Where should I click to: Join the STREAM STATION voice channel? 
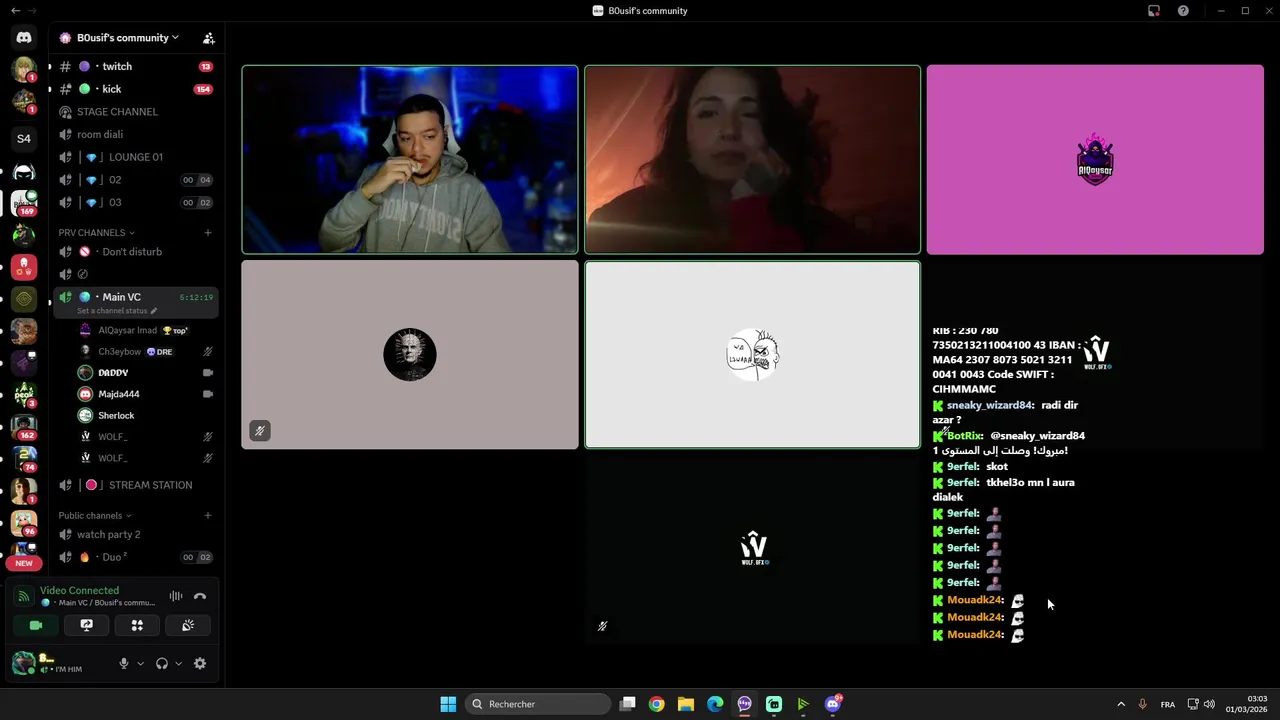click(x=136, y=485)
